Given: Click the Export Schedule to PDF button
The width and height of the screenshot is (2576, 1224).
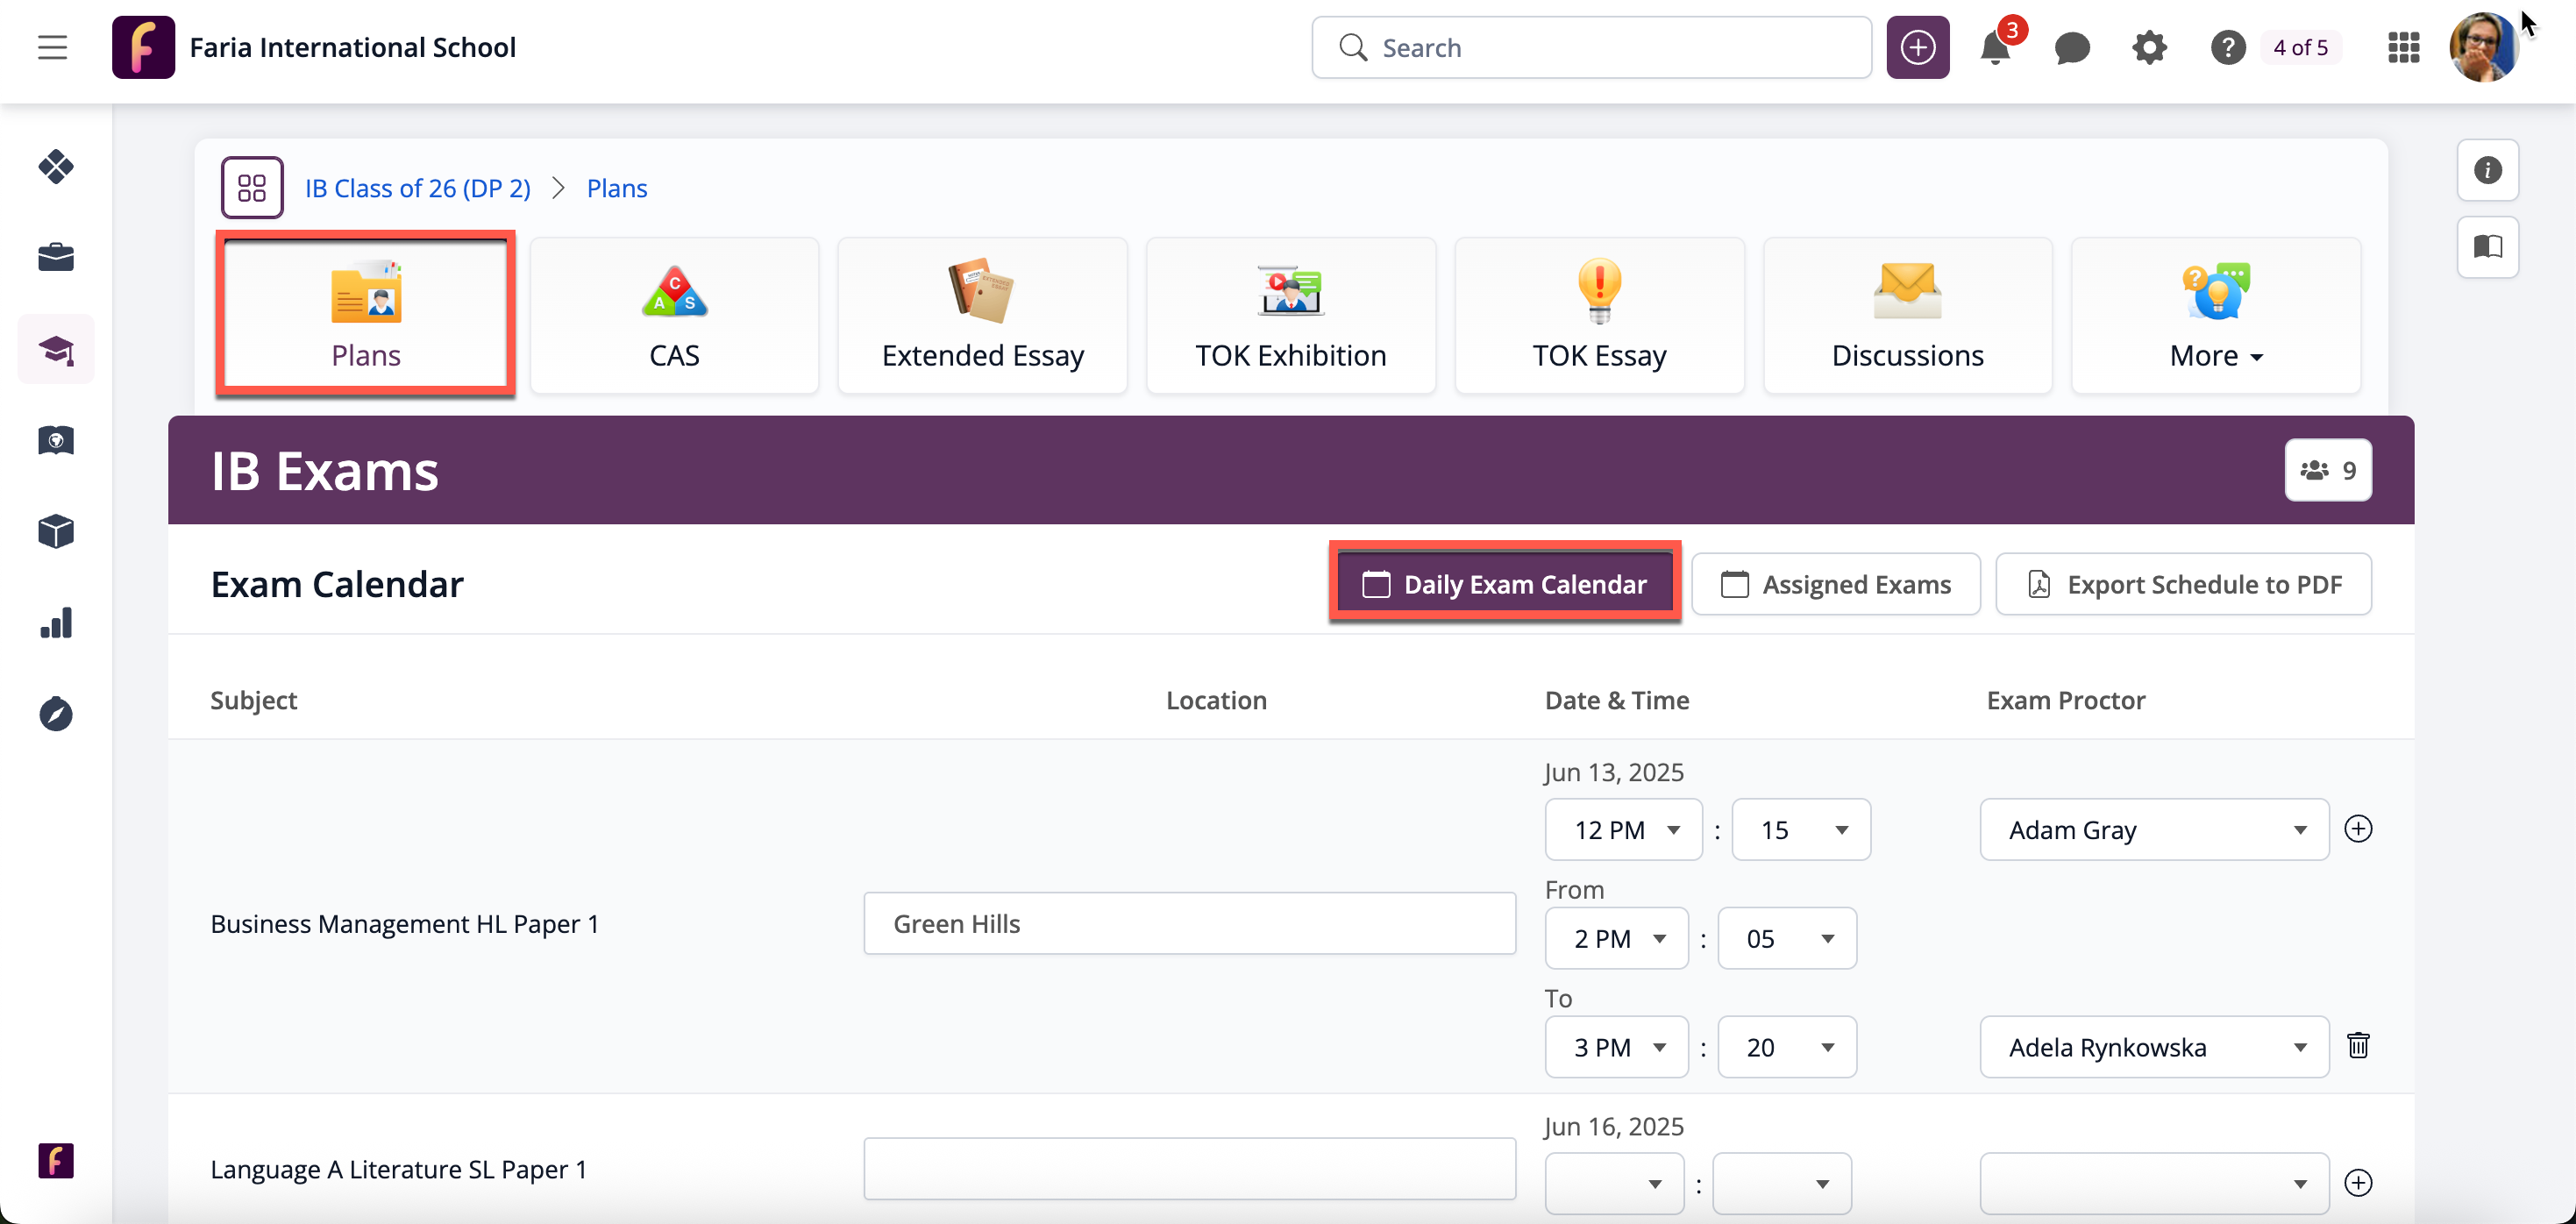Looking at the screenshot, I should coord(2183,584).
